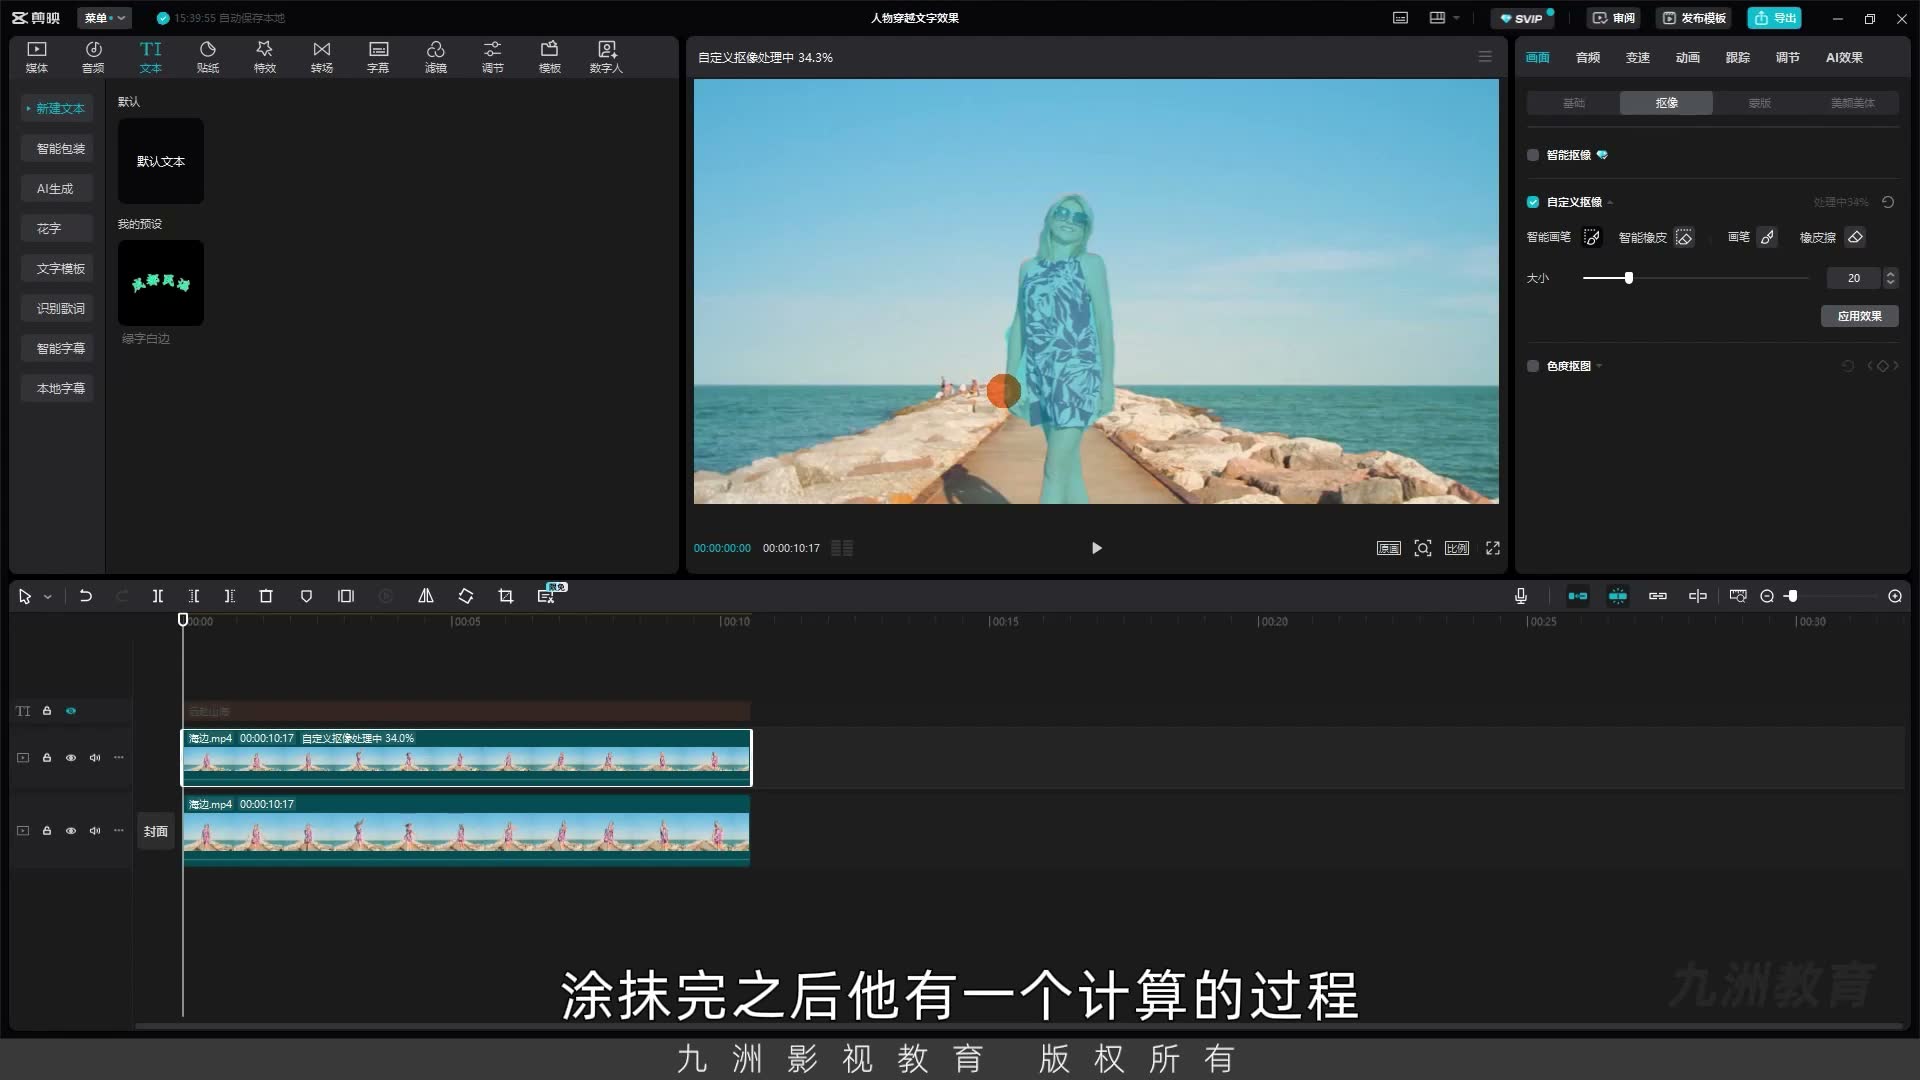
Task: Lock the text track
Action: [47, 711]
